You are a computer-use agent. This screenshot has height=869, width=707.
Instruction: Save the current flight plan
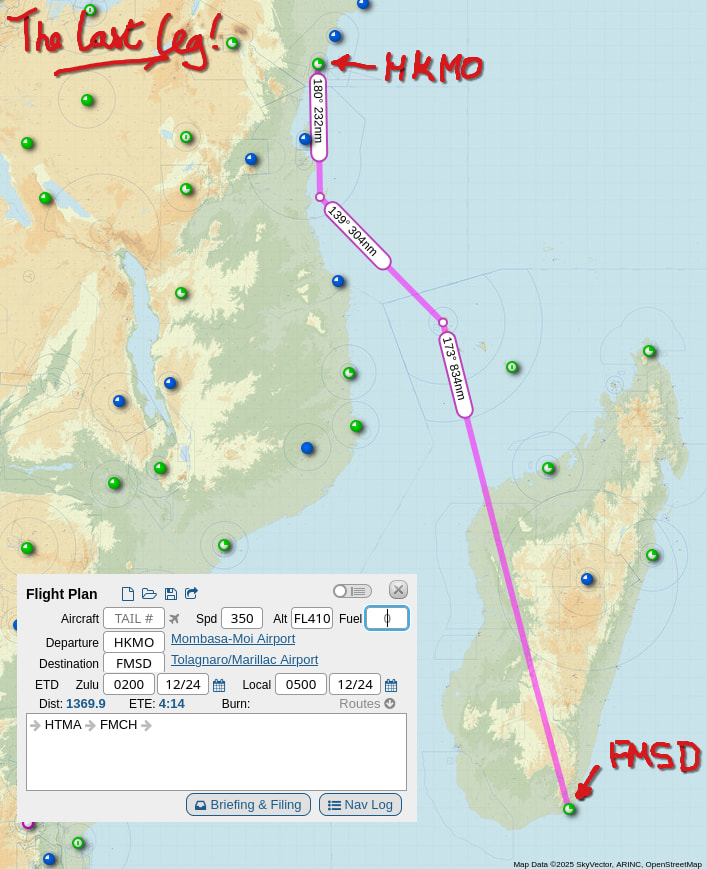(x=171, y=594)
